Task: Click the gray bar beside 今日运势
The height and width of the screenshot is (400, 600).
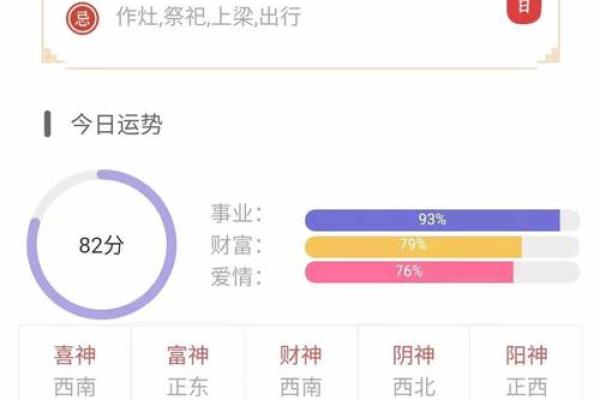Action: [x=47, y=125]
